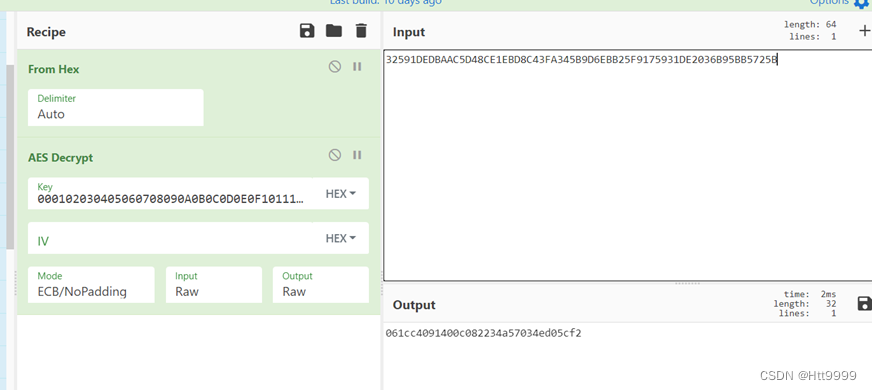Viewport: 872px width, 390px height.
Task: Open the IV format HEX dropdown
Action: pyautogui.click(x=340, y=238)
